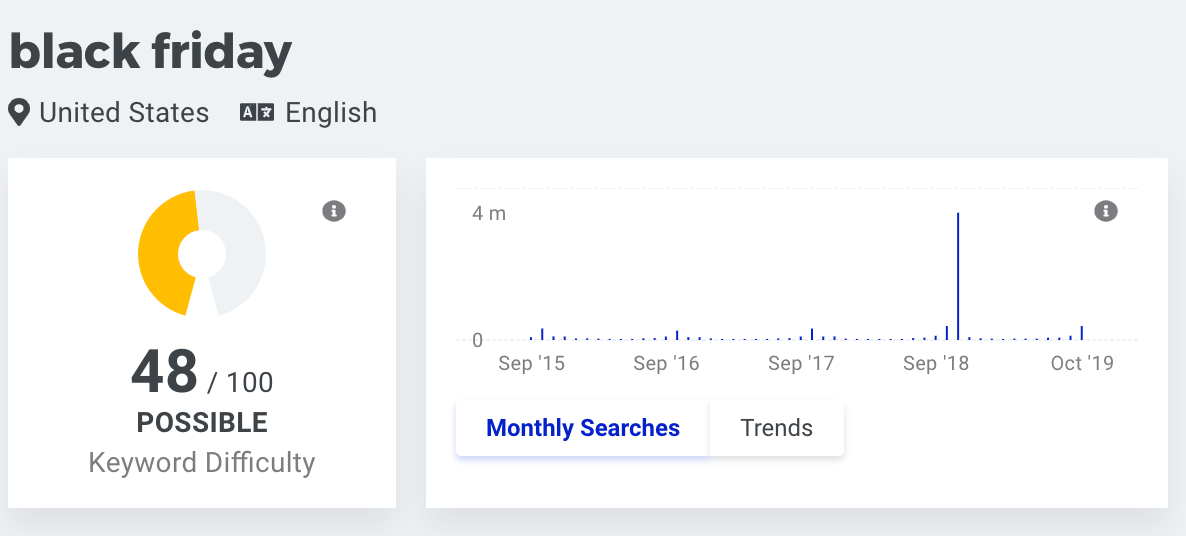
Task: Click the Sep '15 axis label
Action: 531,364
